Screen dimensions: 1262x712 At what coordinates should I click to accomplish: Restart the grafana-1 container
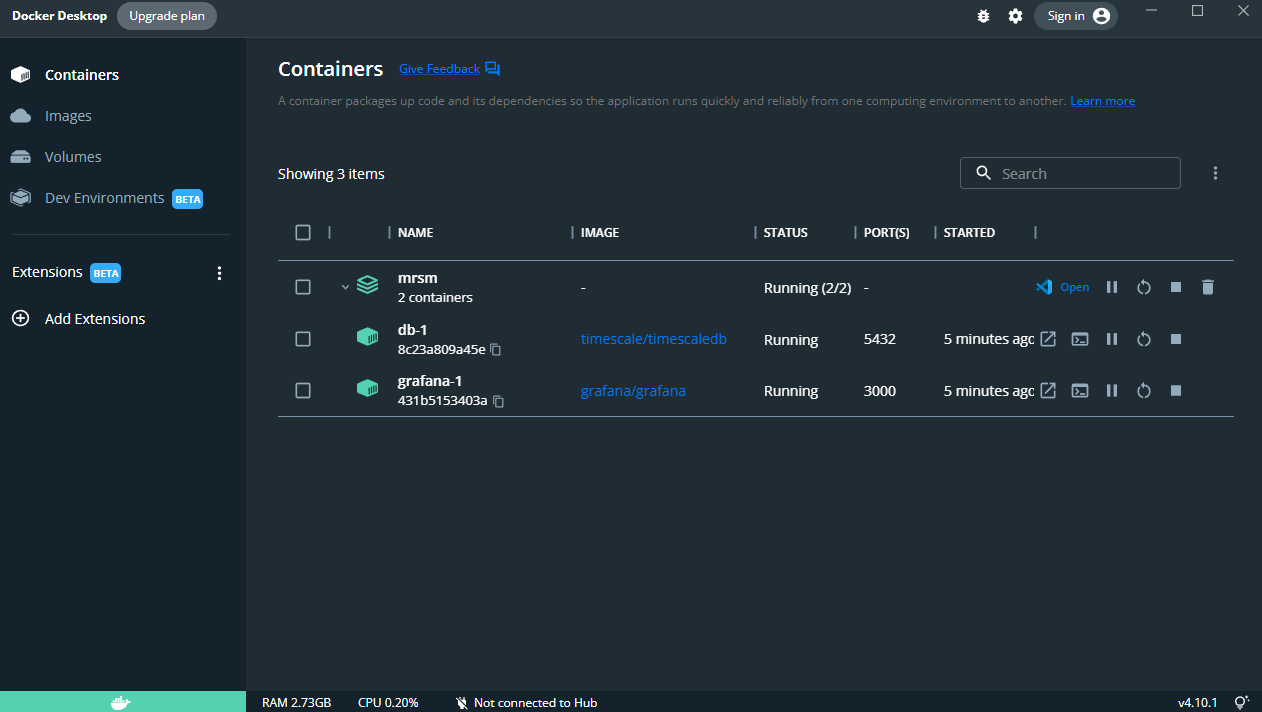[1144, 390]
